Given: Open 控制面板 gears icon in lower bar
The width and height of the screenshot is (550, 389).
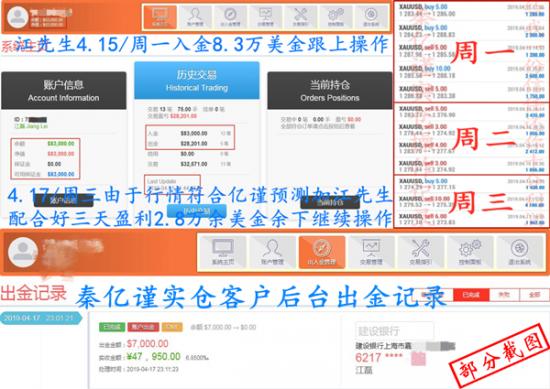Looking at the screenshot, I should 470,252.
